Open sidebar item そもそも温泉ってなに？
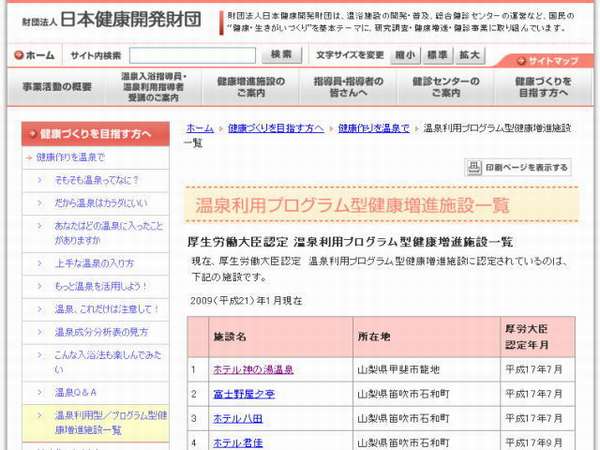600x450 pixels. point(97,180)
